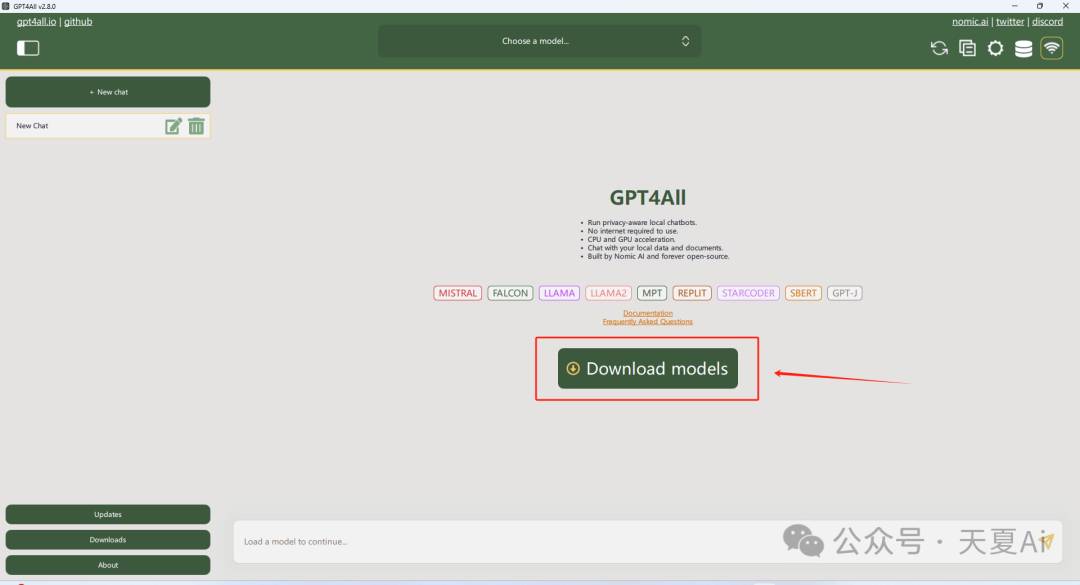Click the GPT4All heading text

(647, 198)
